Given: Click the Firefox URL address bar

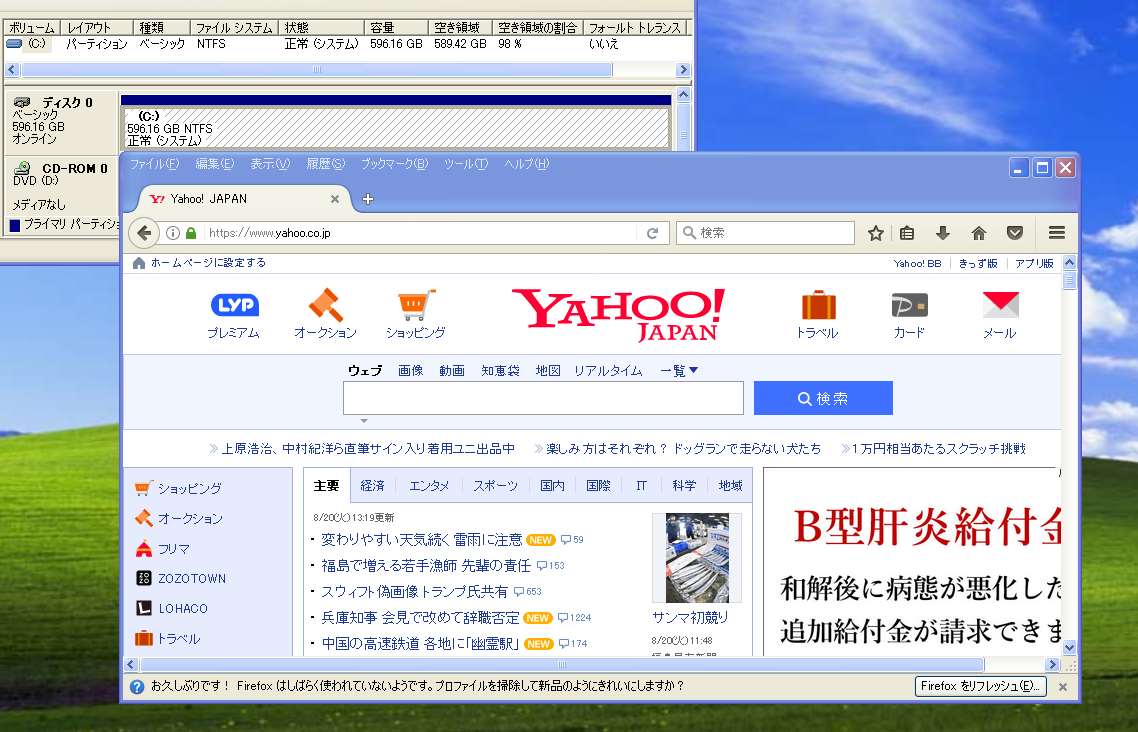Looking at the screenshot, I should pos(421,233).
